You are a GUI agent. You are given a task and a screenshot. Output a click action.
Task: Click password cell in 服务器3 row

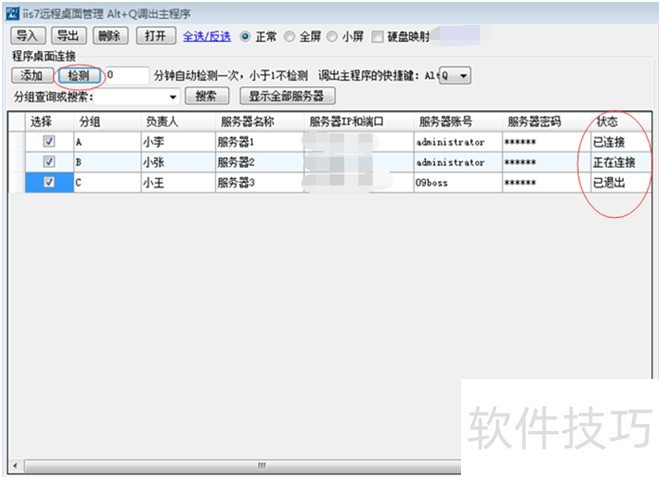pyautogui.click(x=546, y=182)
